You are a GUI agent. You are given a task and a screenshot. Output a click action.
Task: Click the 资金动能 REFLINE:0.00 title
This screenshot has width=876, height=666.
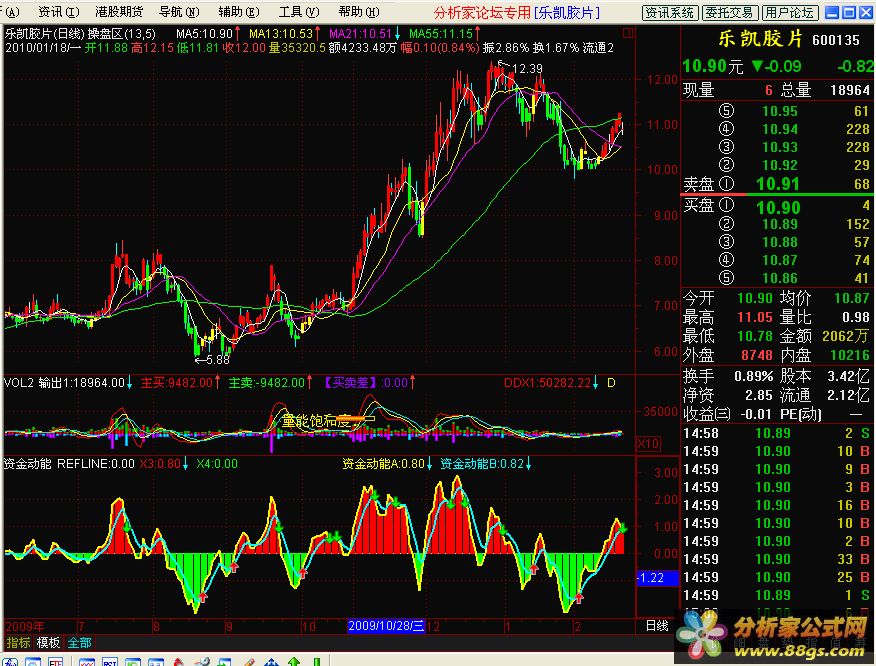click(x=69, y=464)
